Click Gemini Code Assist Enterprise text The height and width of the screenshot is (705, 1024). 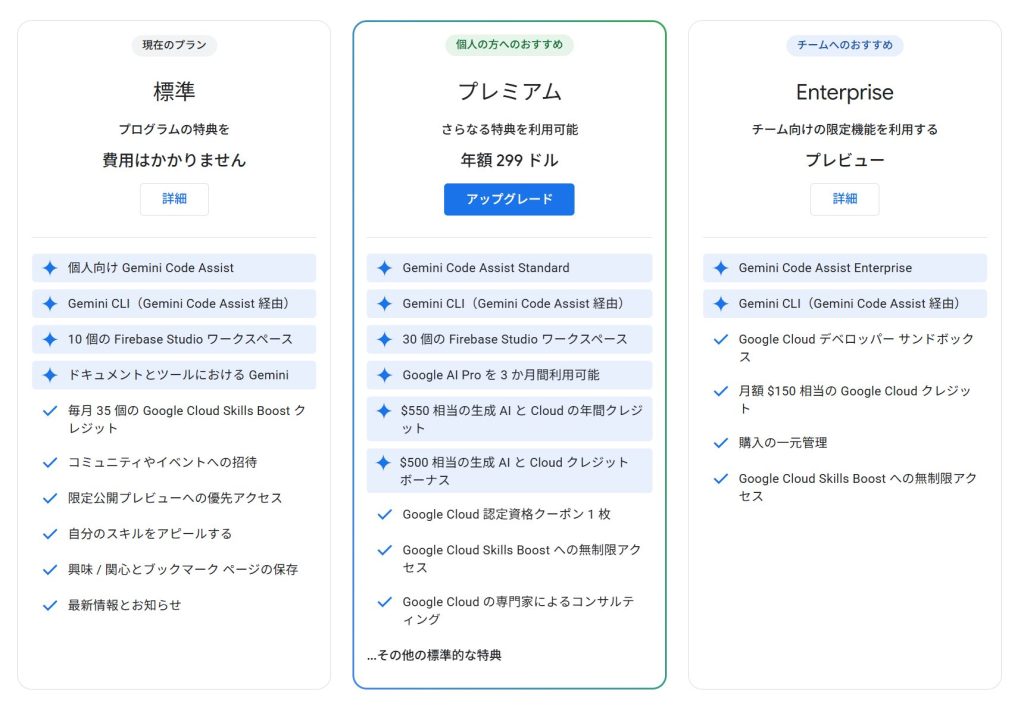(825, 268)
